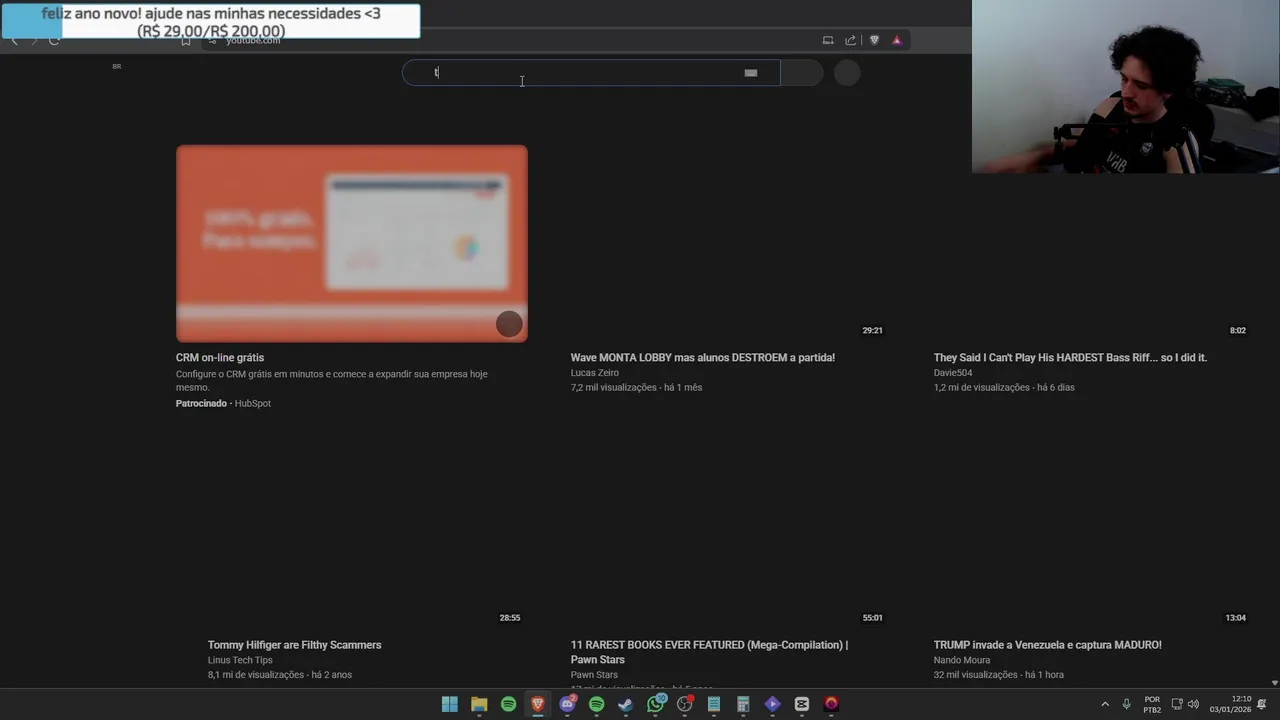Open '11 RAREST BOOKS EVER FEATURED' video title
Viewport: 1280px width, 720px height.
709,652
